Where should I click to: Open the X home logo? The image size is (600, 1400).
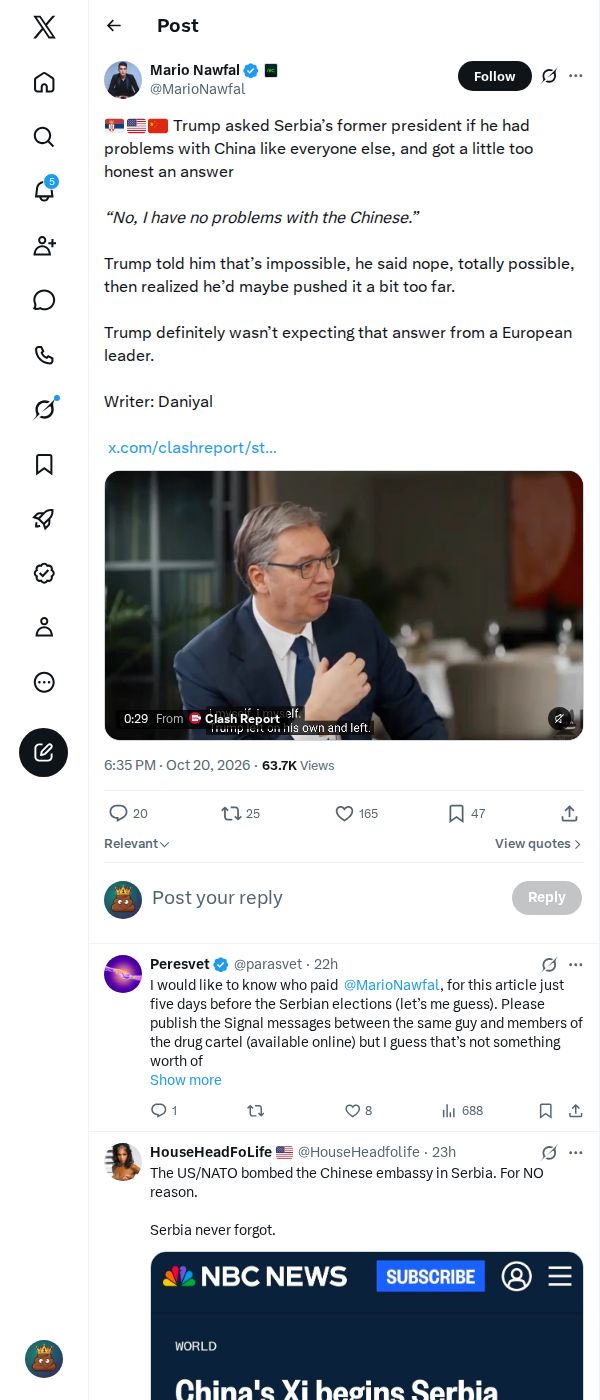point(44,27)
